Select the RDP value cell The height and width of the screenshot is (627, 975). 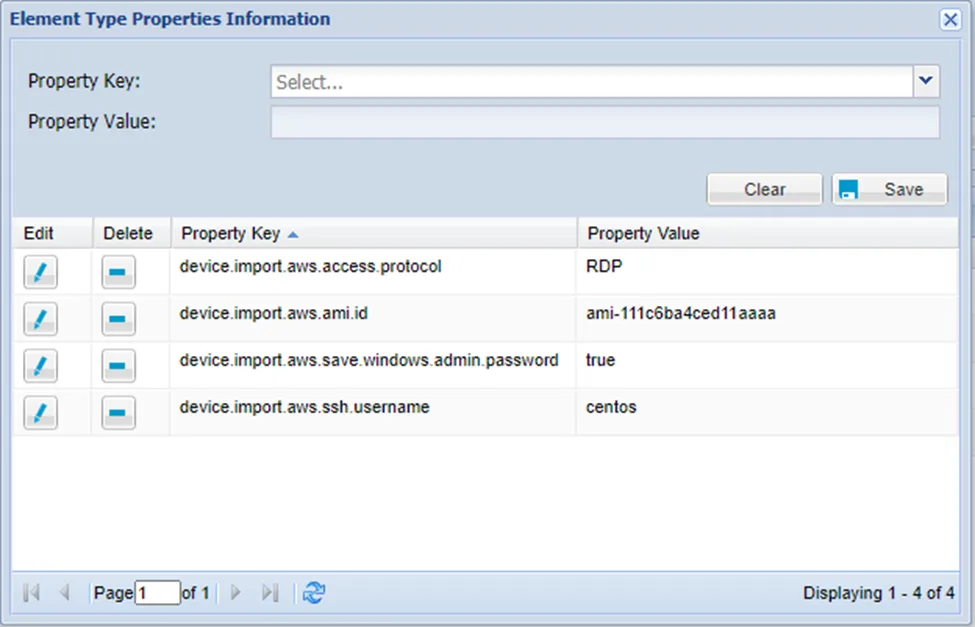767,272
